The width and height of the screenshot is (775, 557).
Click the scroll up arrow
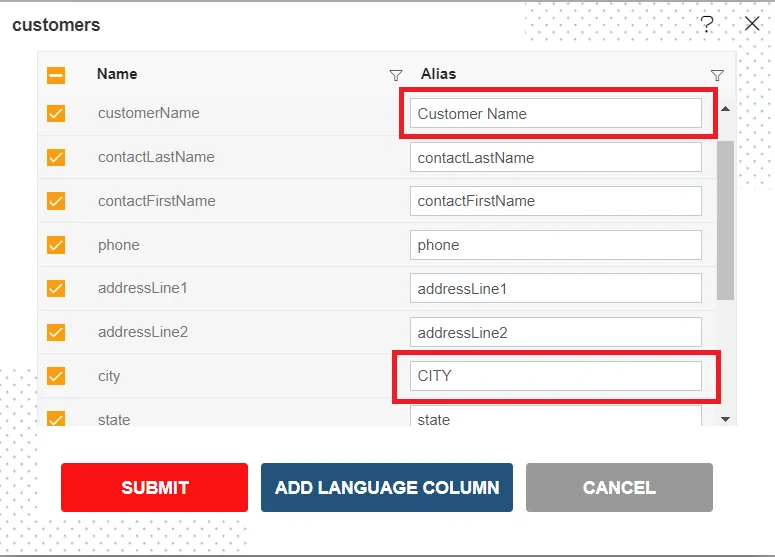tap(725, 109)
